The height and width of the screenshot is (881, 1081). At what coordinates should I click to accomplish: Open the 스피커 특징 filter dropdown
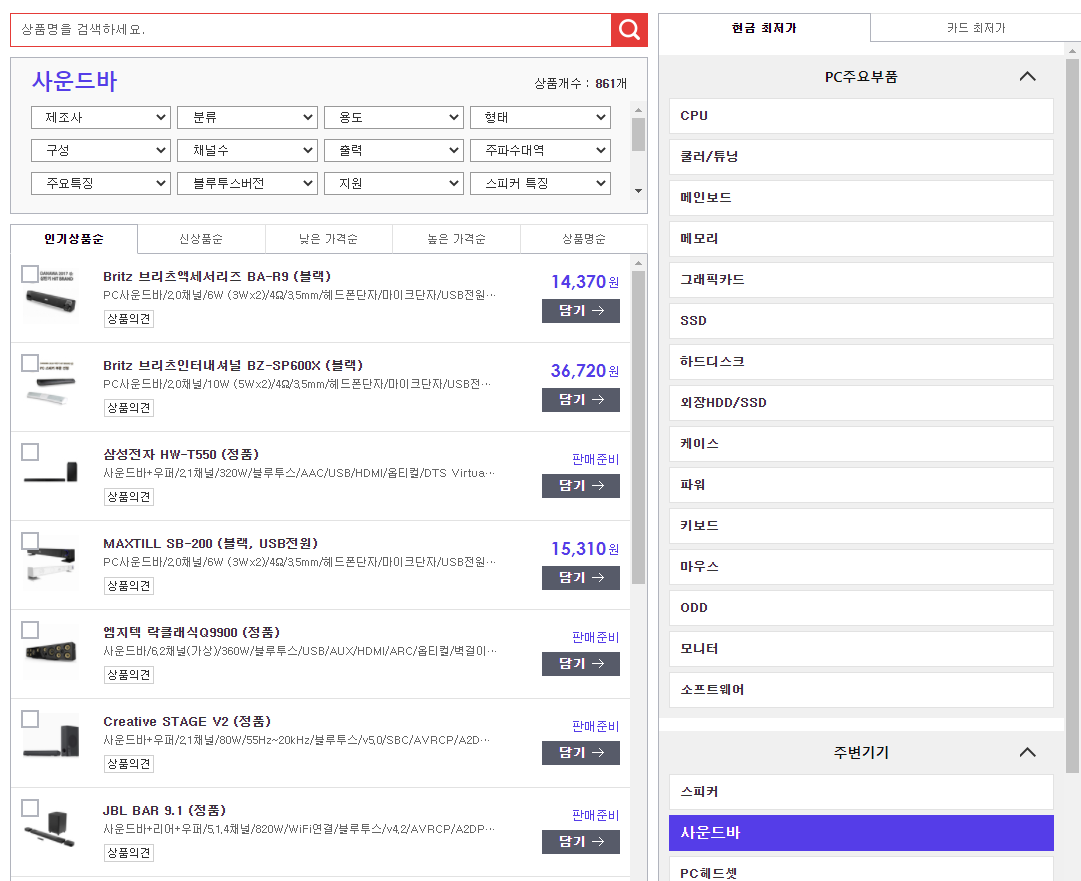(x=540, y=183)
